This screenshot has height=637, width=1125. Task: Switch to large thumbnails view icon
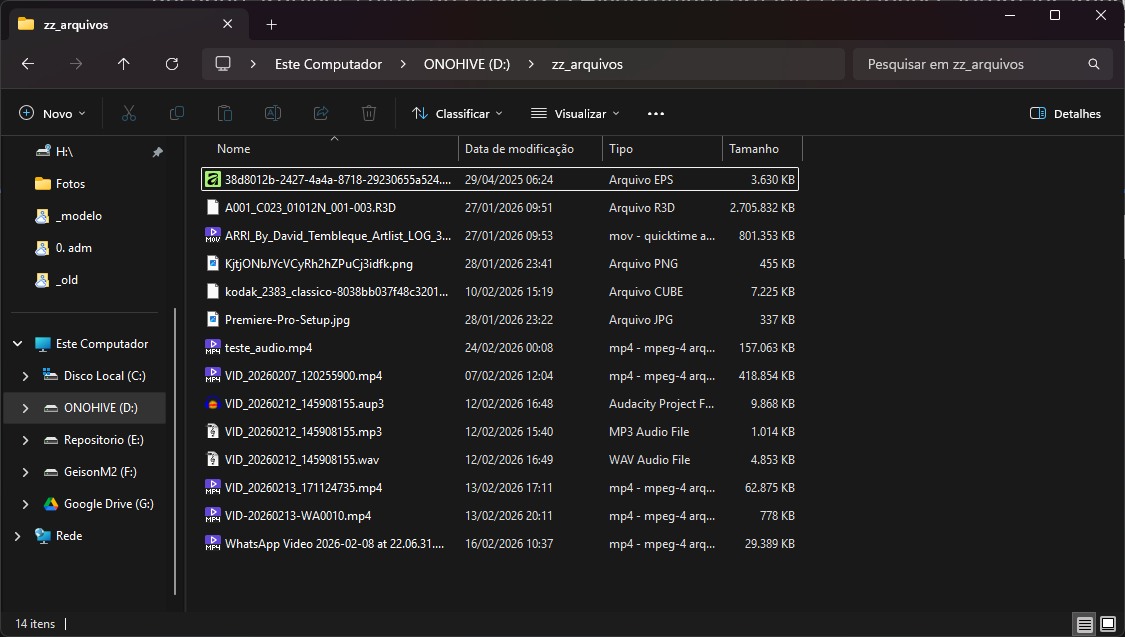click(x=1107, y=624)
